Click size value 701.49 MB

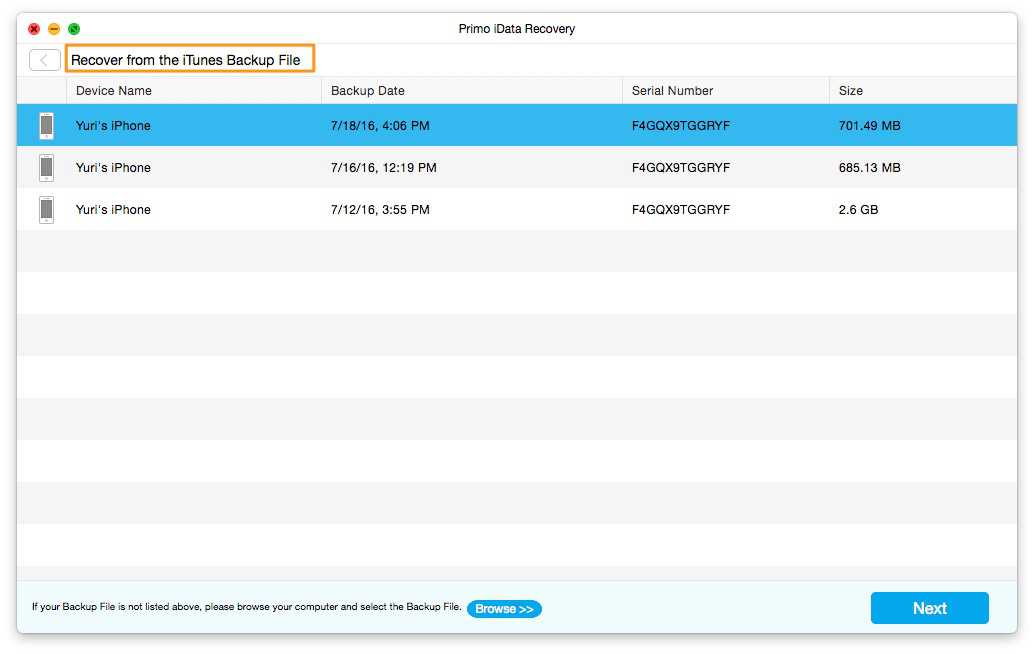tap(869, 125)
